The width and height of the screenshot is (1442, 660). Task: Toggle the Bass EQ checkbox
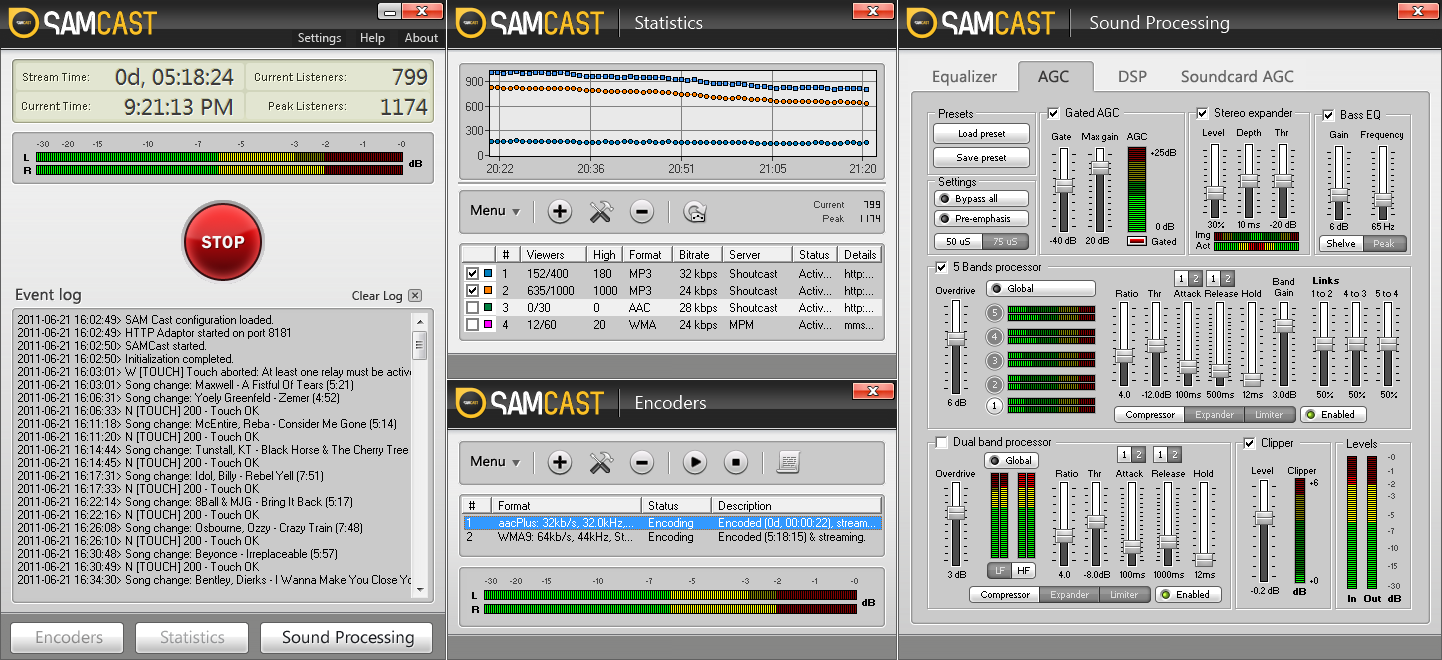pyautogui.click(x=1327, y=114)
